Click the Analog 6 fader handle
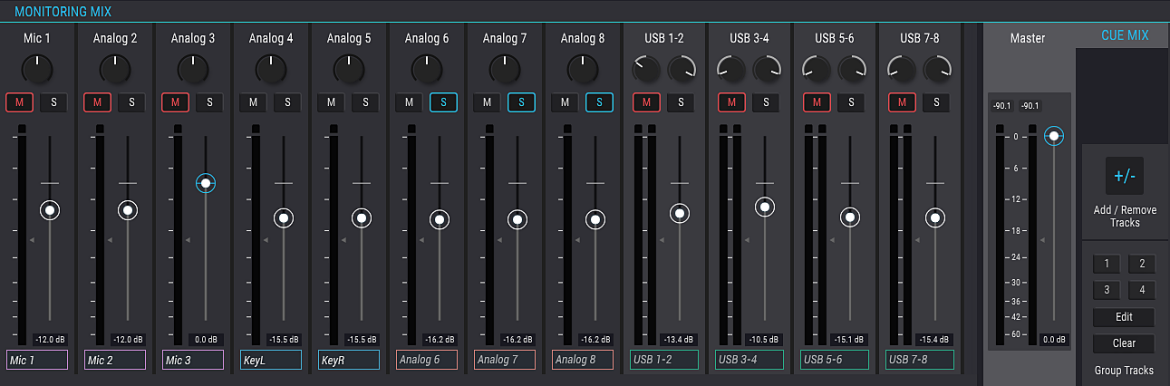 click(439, 220)
